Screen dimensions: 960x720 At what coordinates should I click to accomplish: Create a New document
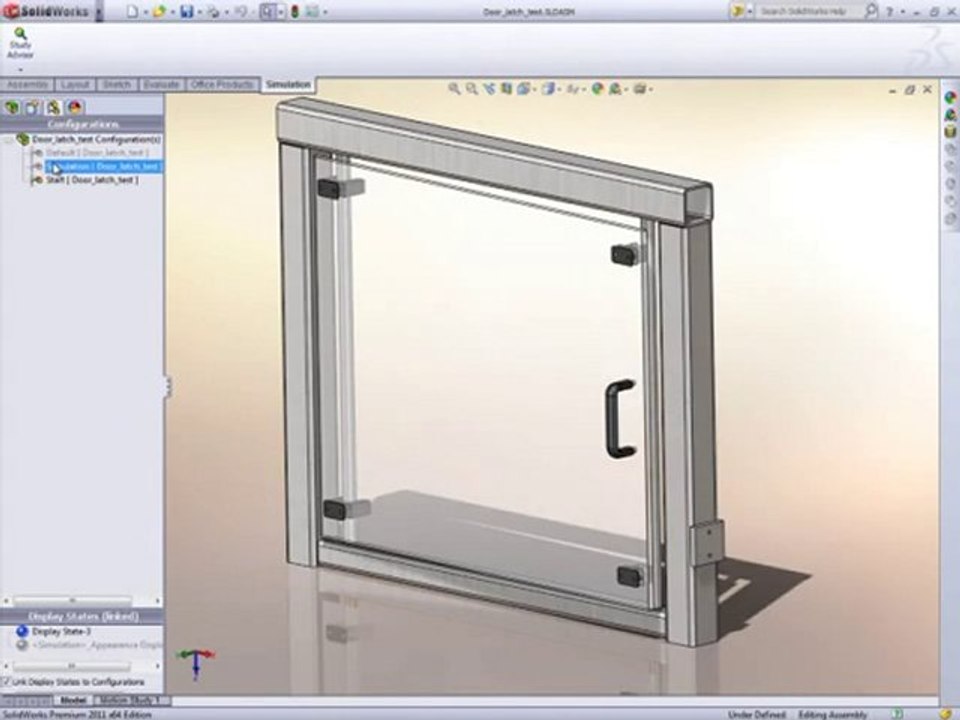coord(132,11)
